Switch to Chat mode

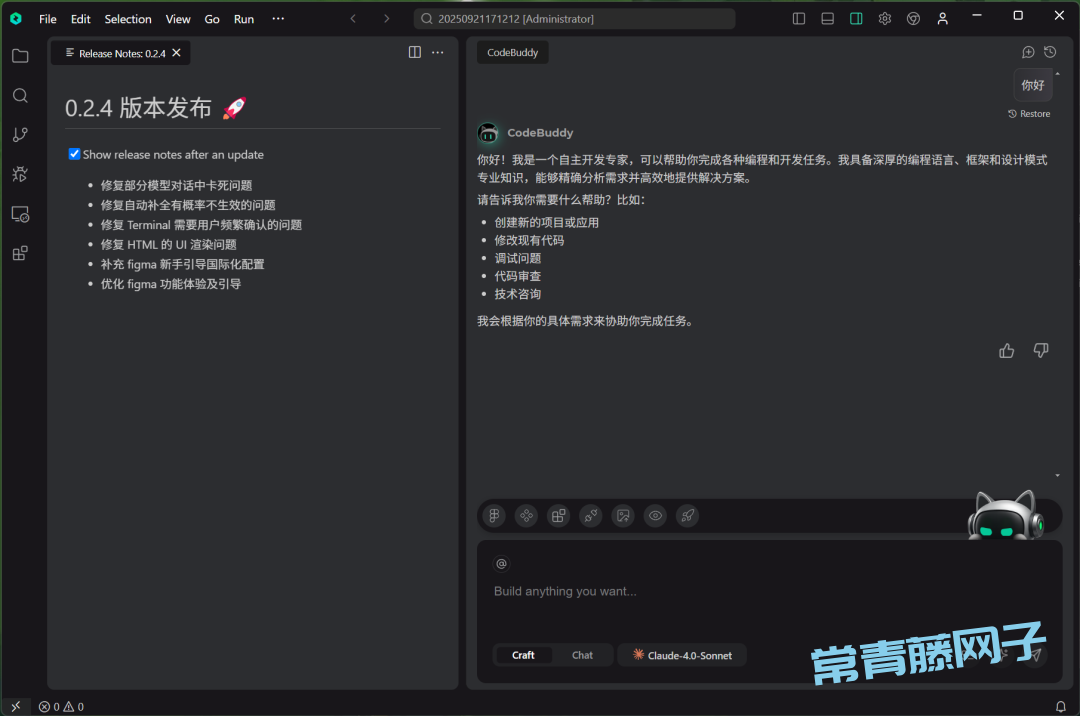[582, 655]
